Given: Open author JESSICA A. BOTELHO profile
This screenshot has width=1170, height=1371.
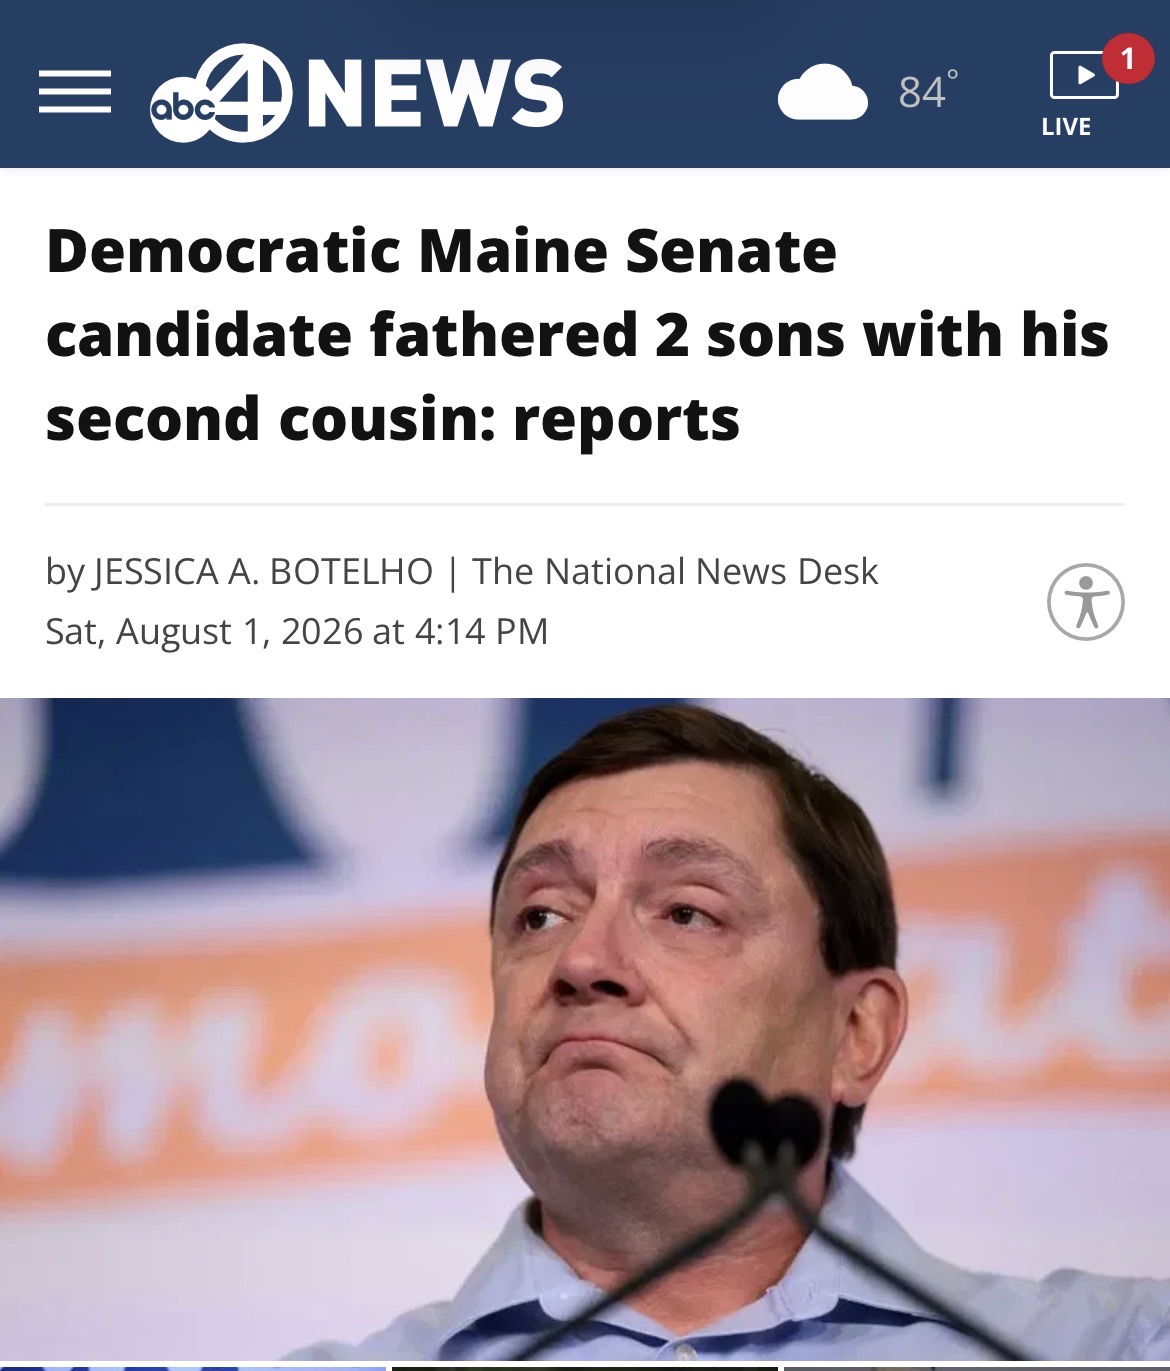Looking at the screenshot, I should click(x=264, y=572).
